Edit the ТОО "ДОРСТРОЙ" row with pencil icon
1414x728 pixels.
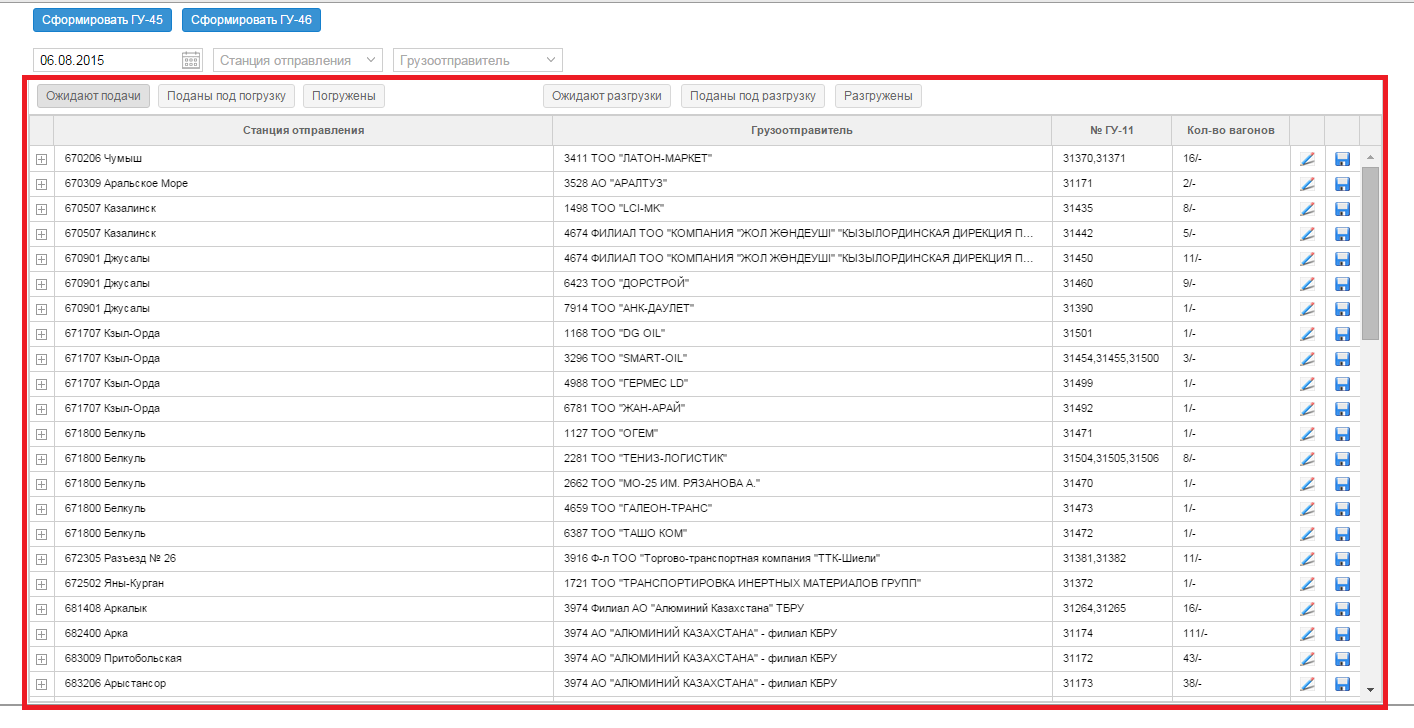click(1307, 283)
